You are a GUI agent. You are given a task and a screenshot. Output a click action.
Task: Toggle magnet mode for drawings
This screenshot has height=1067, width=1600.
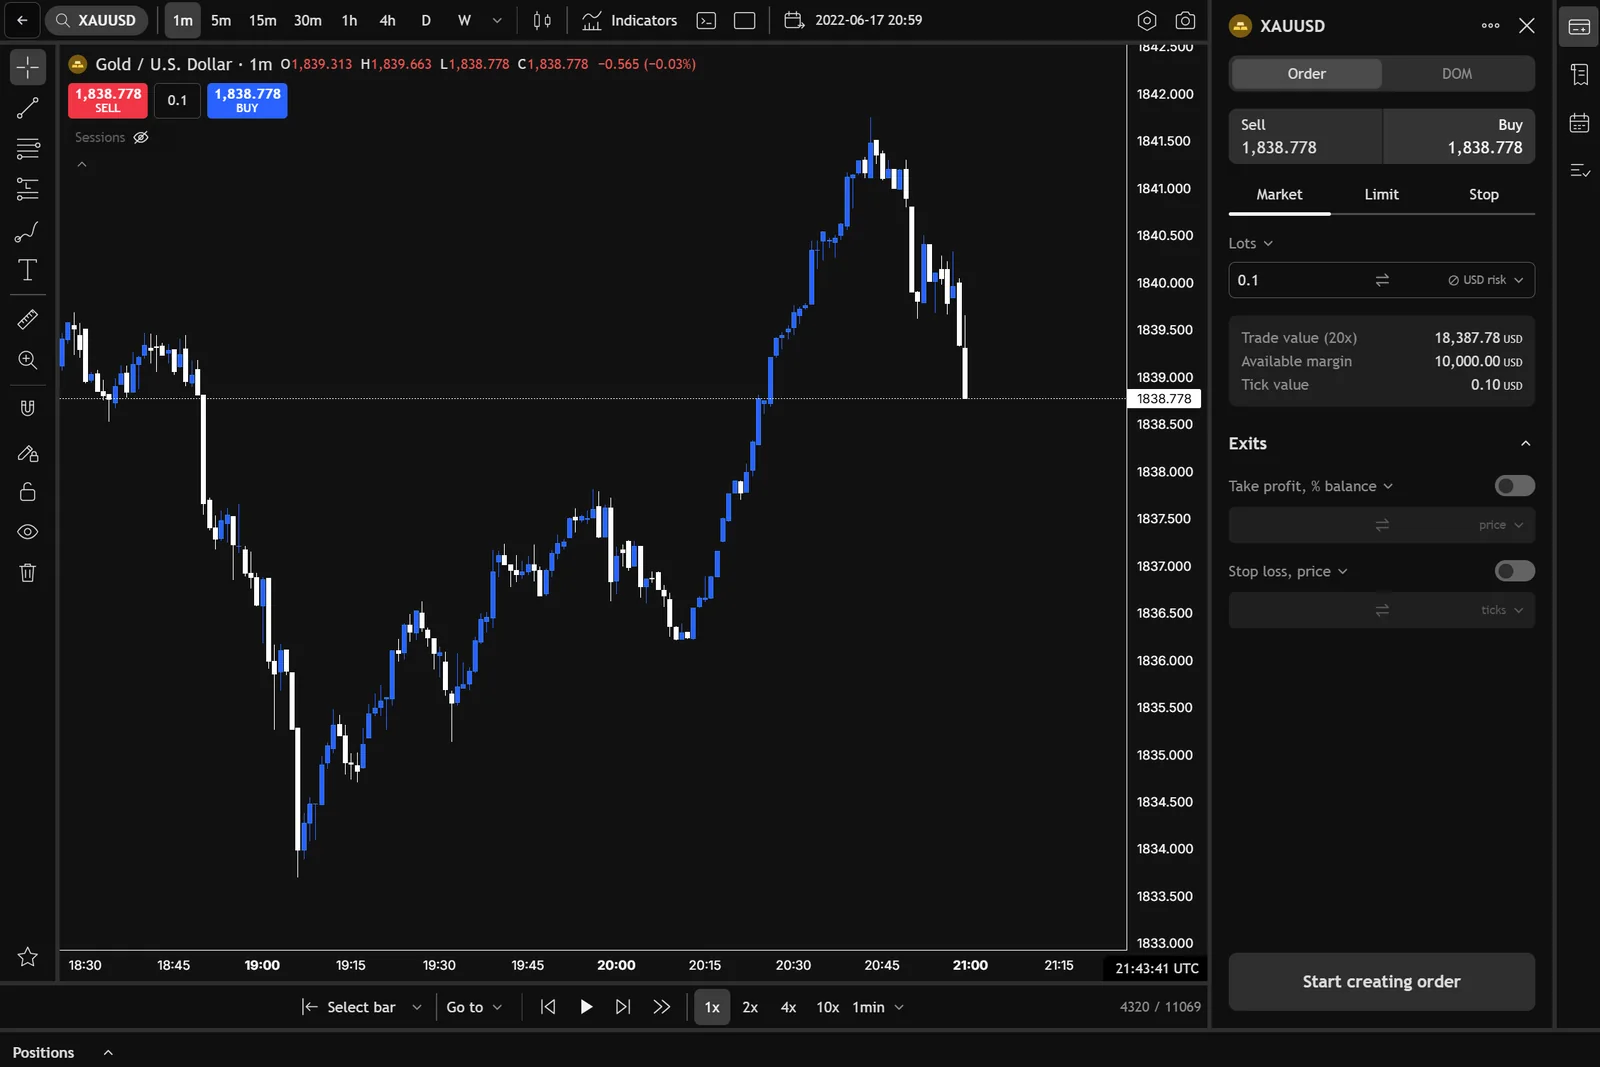pos(28,408)
